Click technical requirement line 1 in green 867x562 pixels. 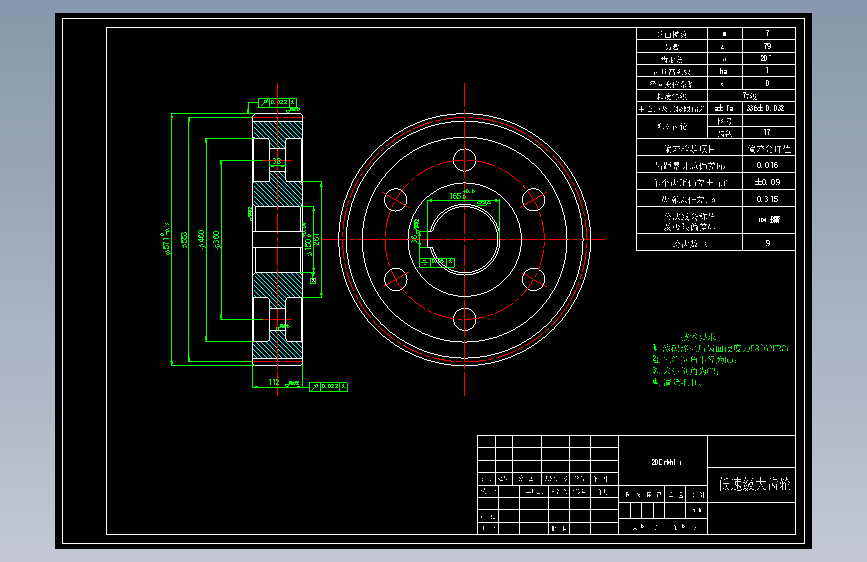[720, 348]
